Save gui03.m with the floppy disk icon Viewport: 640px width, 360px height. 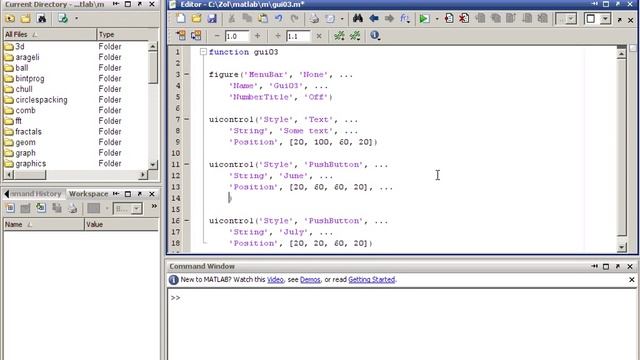click(x=212, y=18)
